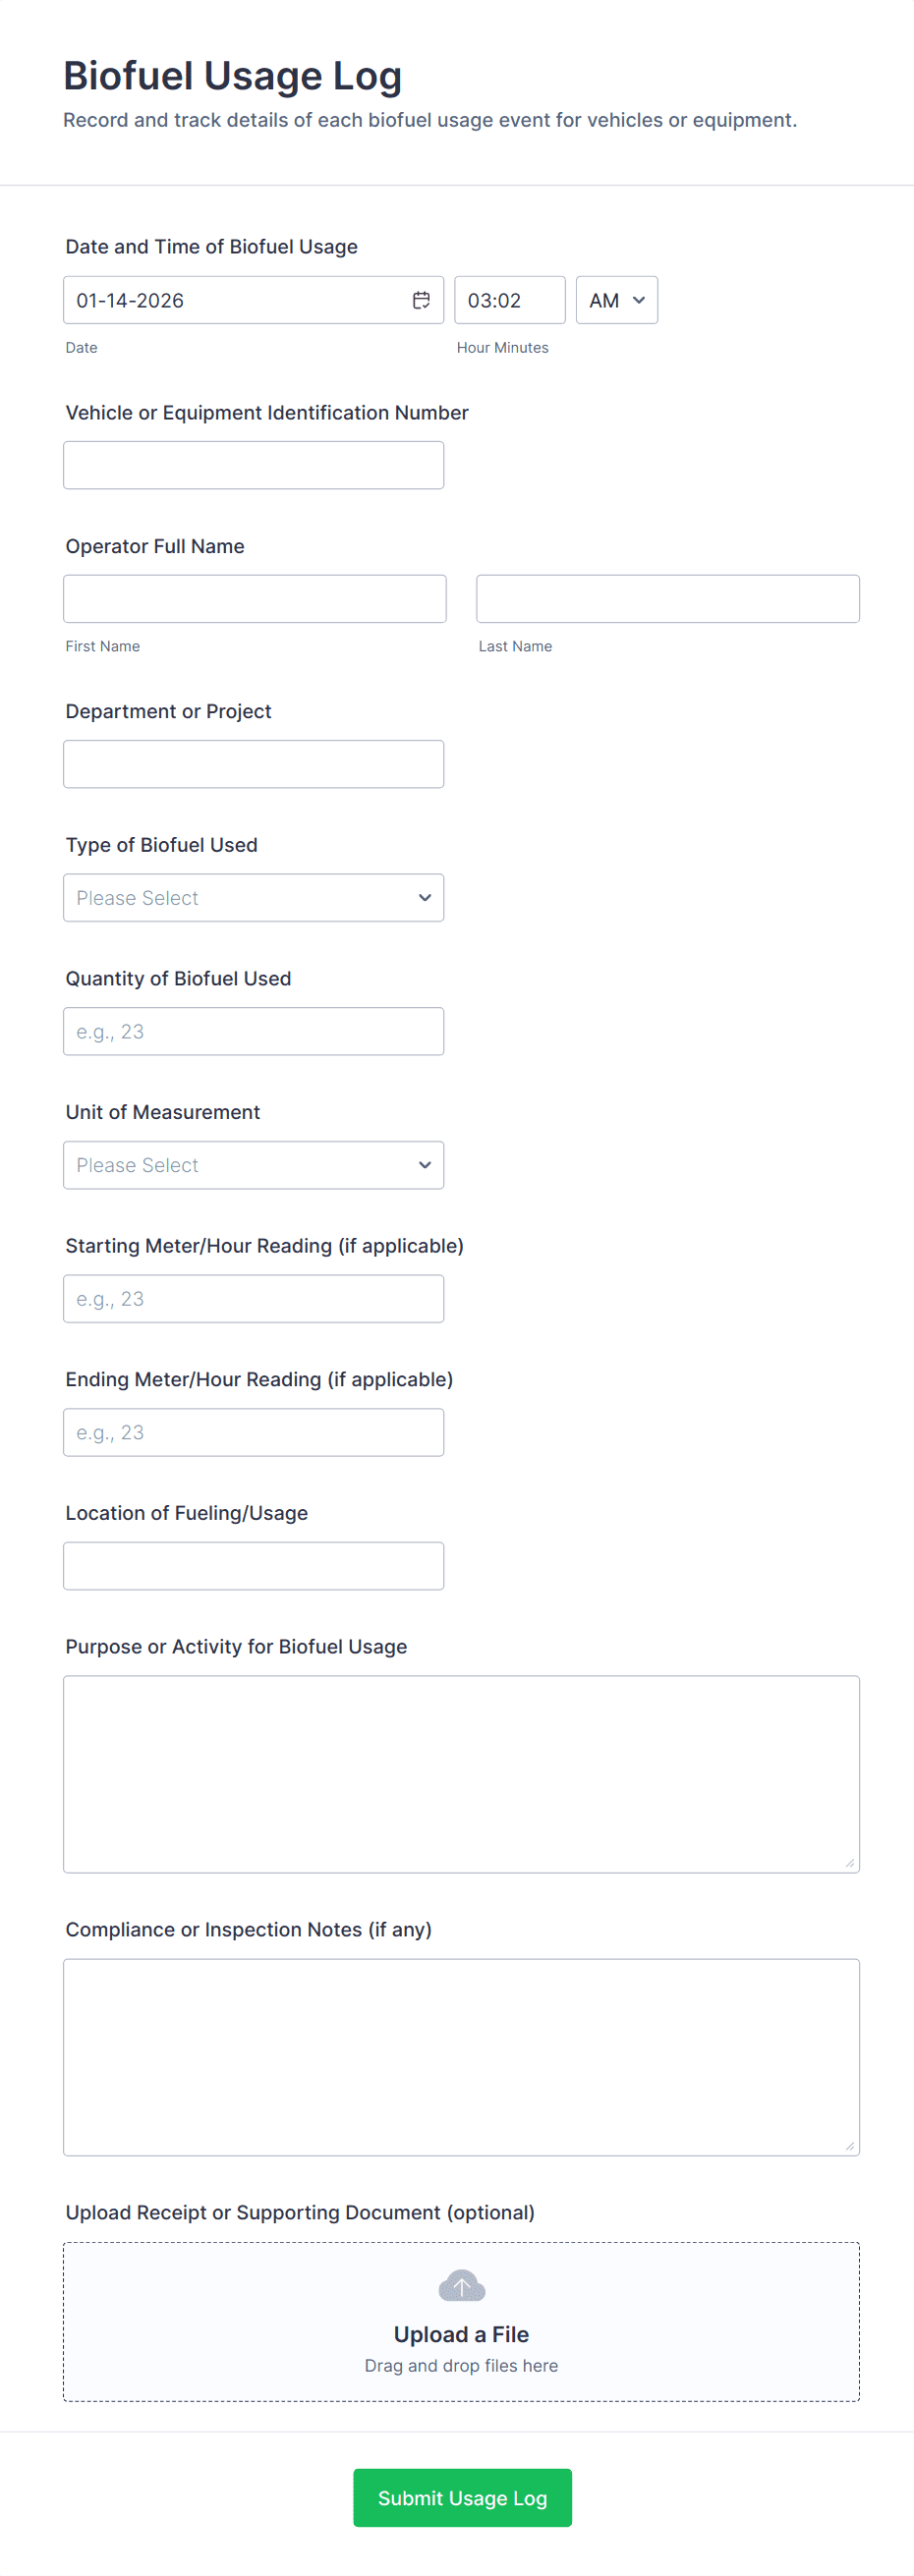914x2576 pixels.
Task: Click the First Name input
Action: click(254, 599)
